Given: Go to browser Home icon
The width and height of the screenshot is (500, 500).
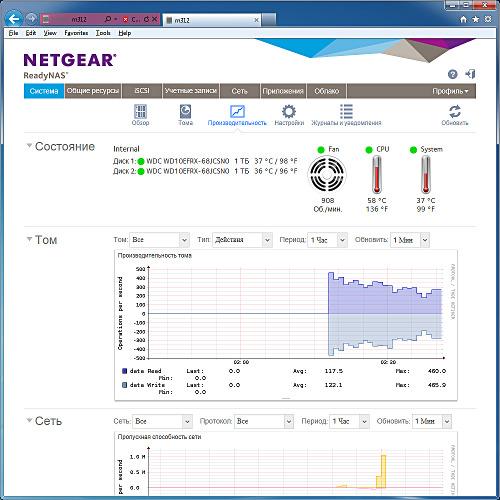Looking at the screenshot, I should point(463,19).
